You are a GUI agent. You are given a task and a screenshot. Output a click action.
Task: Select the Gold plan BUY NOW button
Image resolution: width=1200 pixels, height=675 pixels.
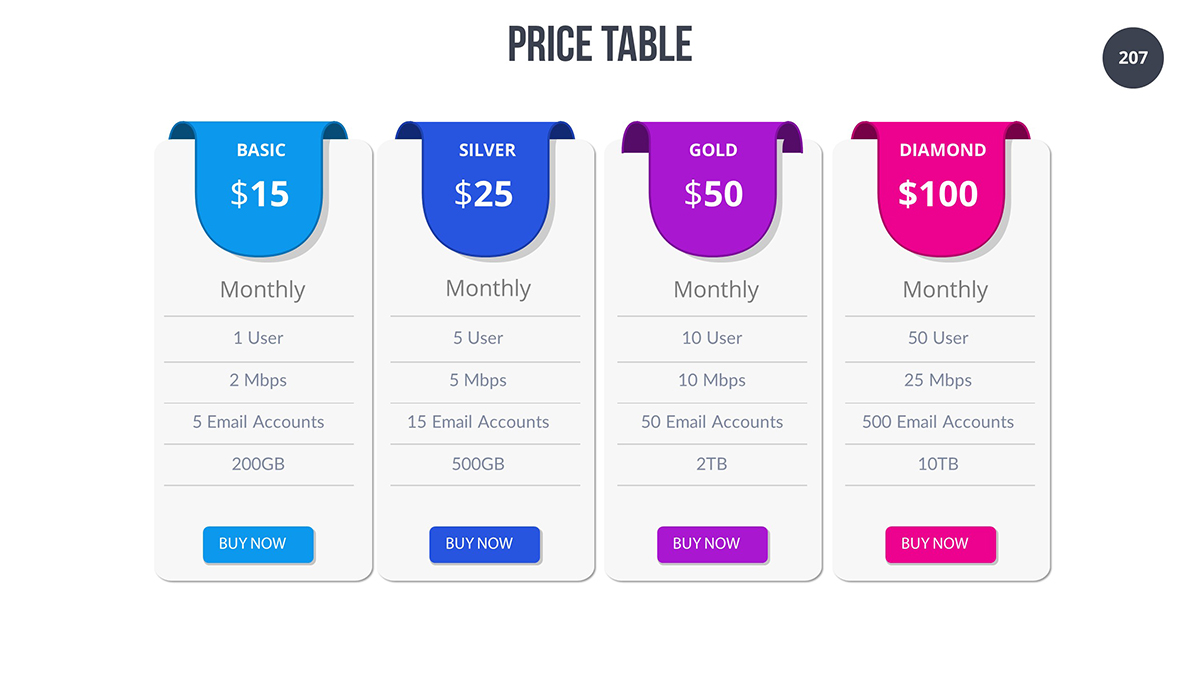tap(712, 544)
